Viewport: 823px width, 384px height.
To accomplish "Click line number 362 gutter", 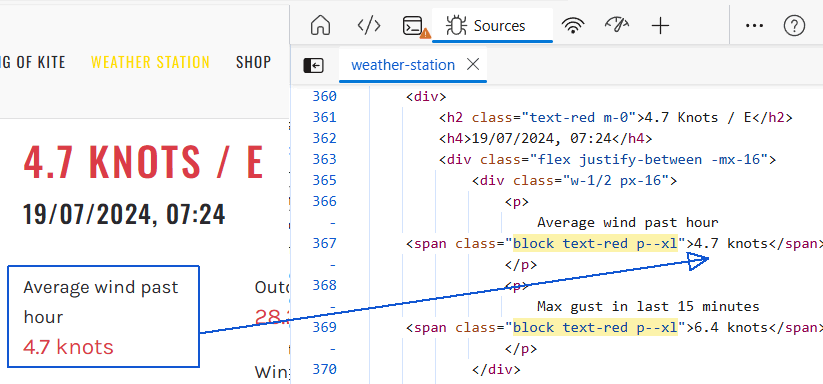I will (x=324, y=138).
